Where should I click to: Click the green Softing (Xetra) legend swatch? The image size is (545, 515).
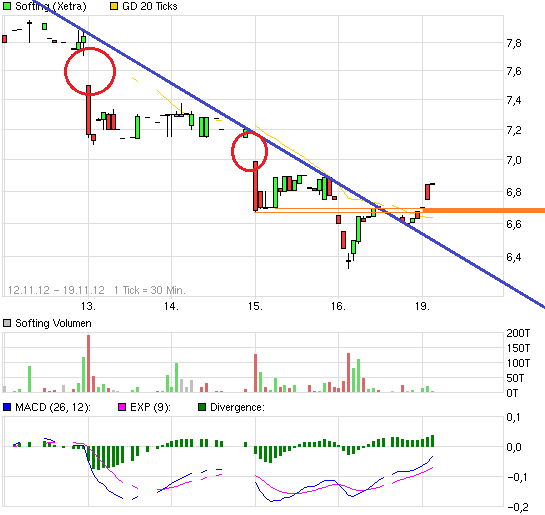(x=7, y=6)
